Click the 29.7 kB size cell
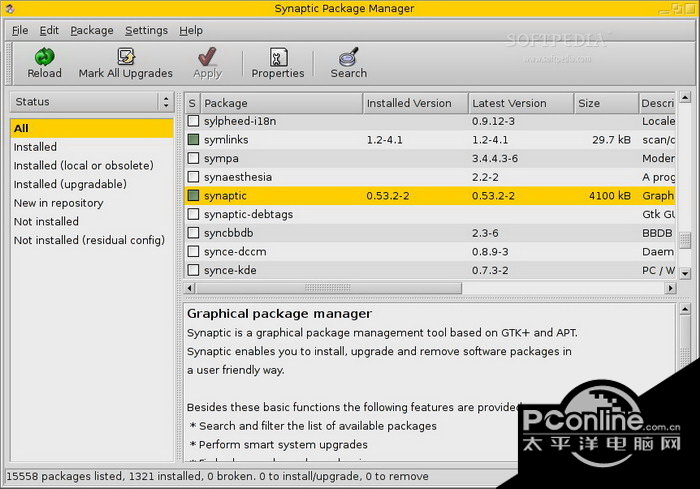 [x=611, y=140]
